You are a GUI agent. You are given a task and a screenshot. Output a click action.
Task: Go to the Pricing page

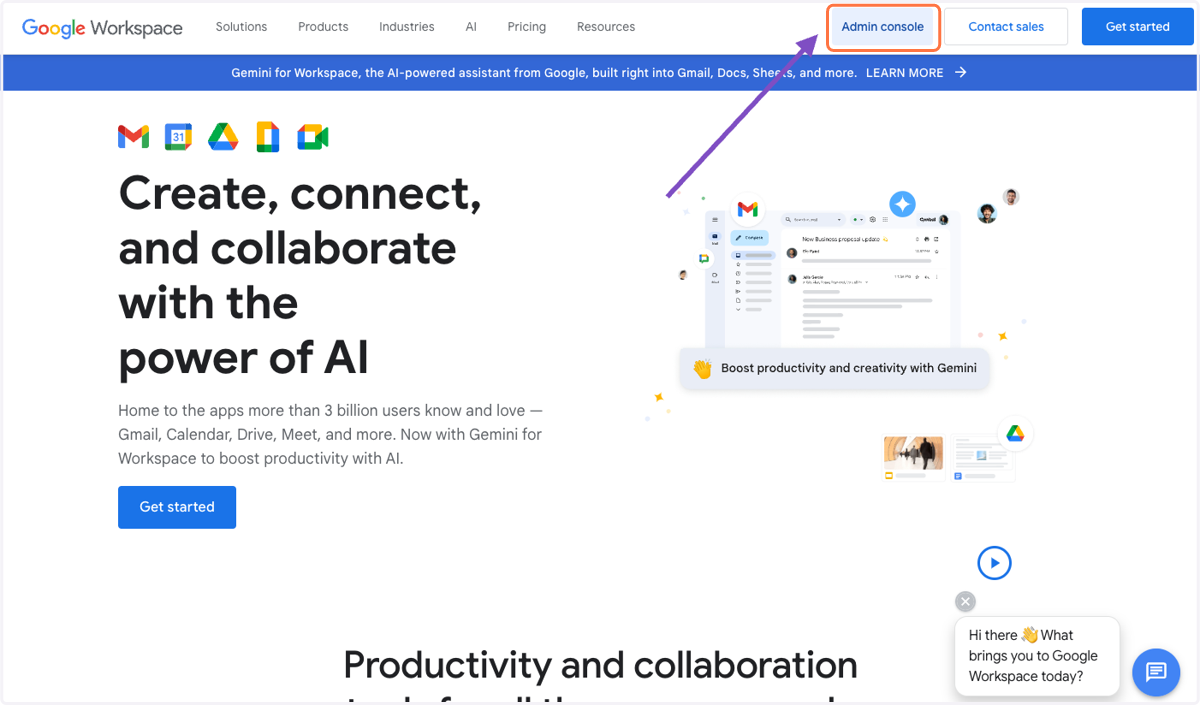click(527, 27)
